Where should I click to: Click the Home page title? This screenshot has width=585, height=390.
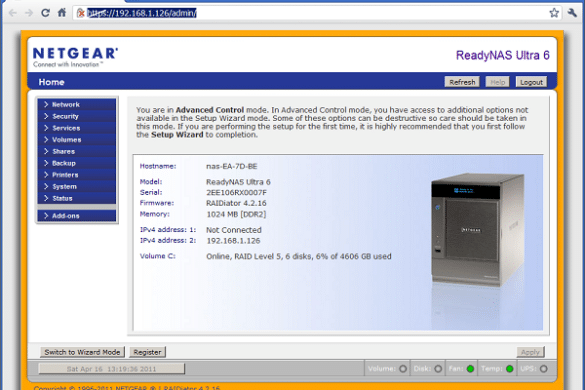click(x=51, y=82)
